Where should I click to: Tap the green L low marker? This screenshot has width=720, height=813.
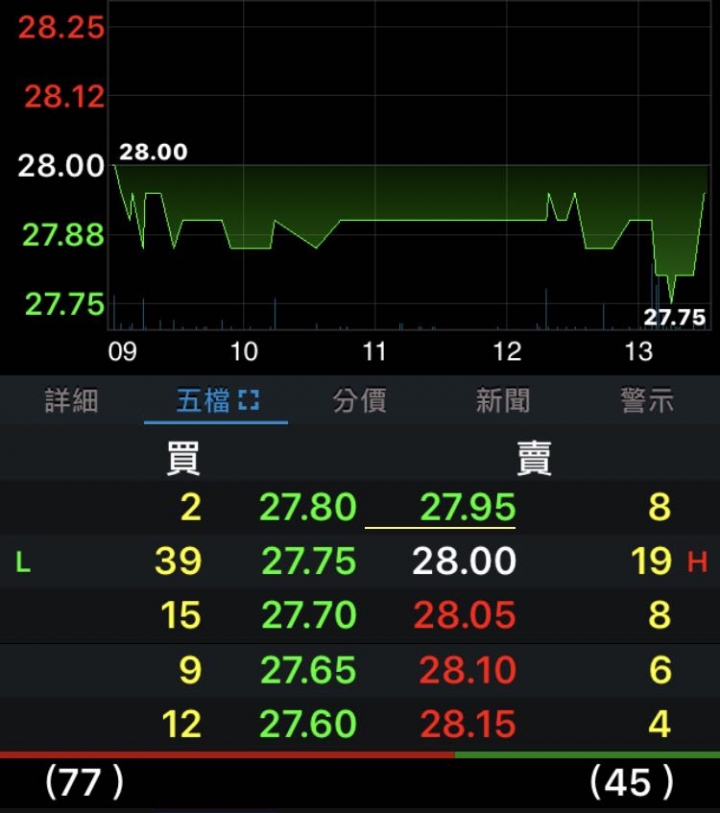coord(23,562)
